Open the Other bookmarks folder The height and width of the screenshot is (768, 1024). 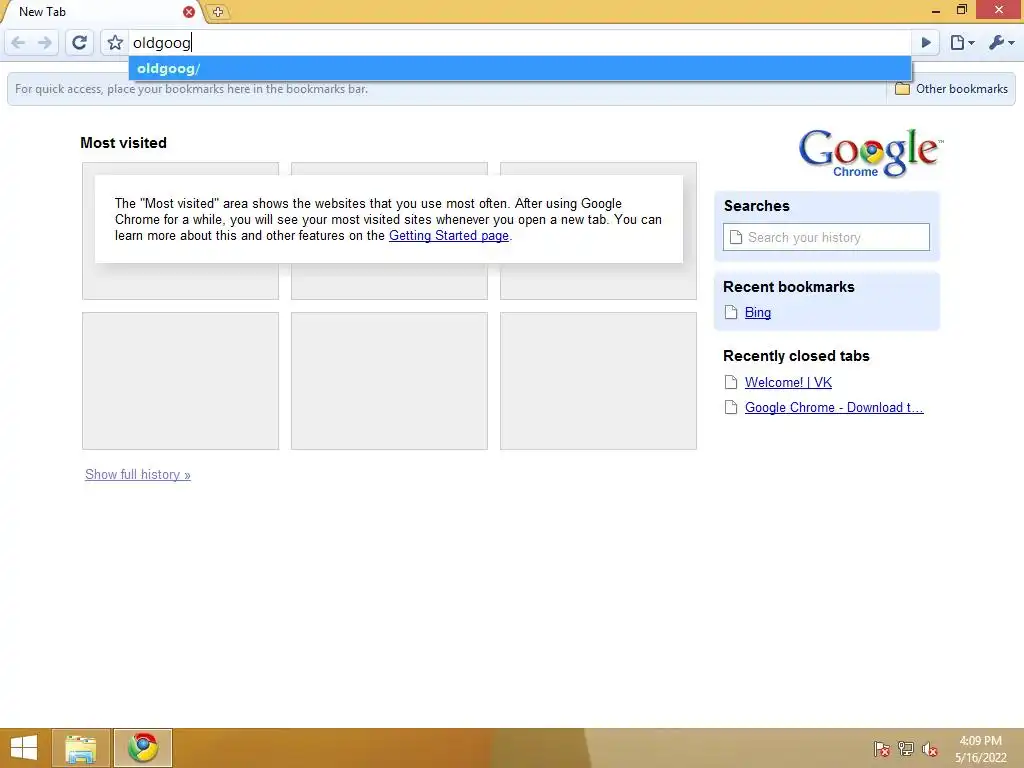(x=951, y=89)
